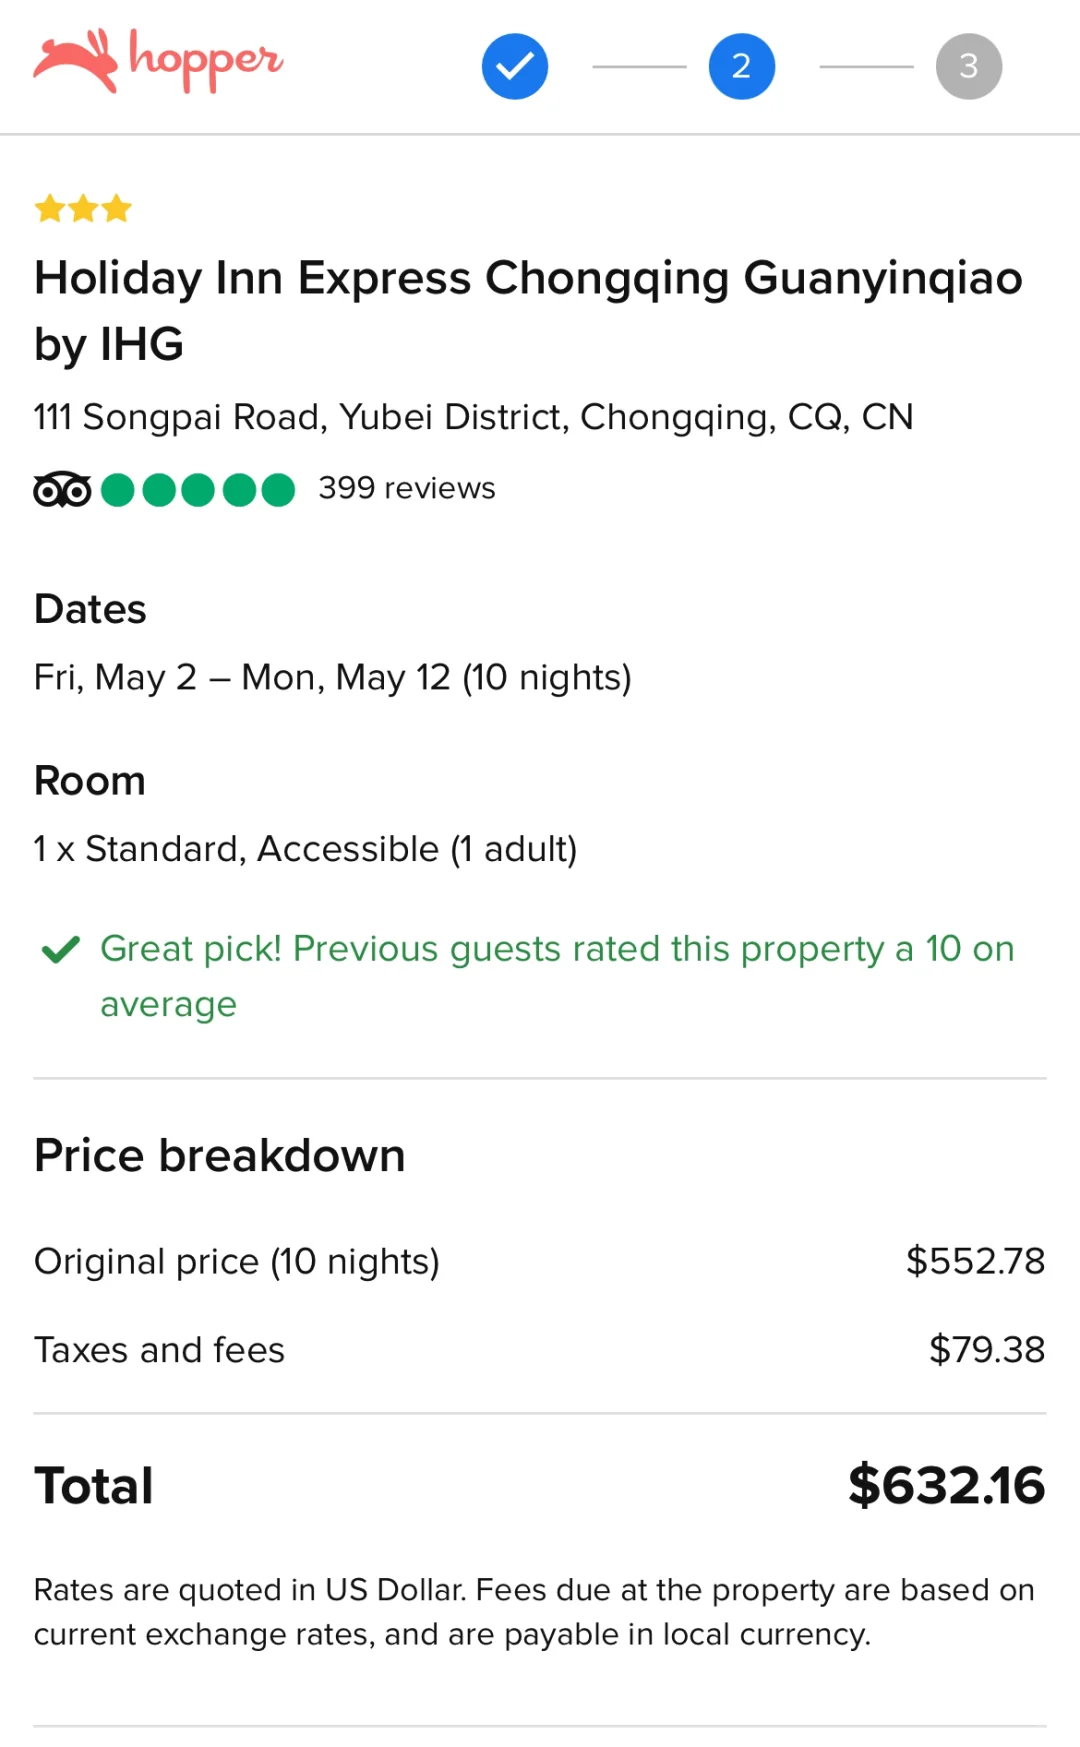Click the Tripadvisor owl icon
Screen dimensions: 1080x1747
(62, 489)
